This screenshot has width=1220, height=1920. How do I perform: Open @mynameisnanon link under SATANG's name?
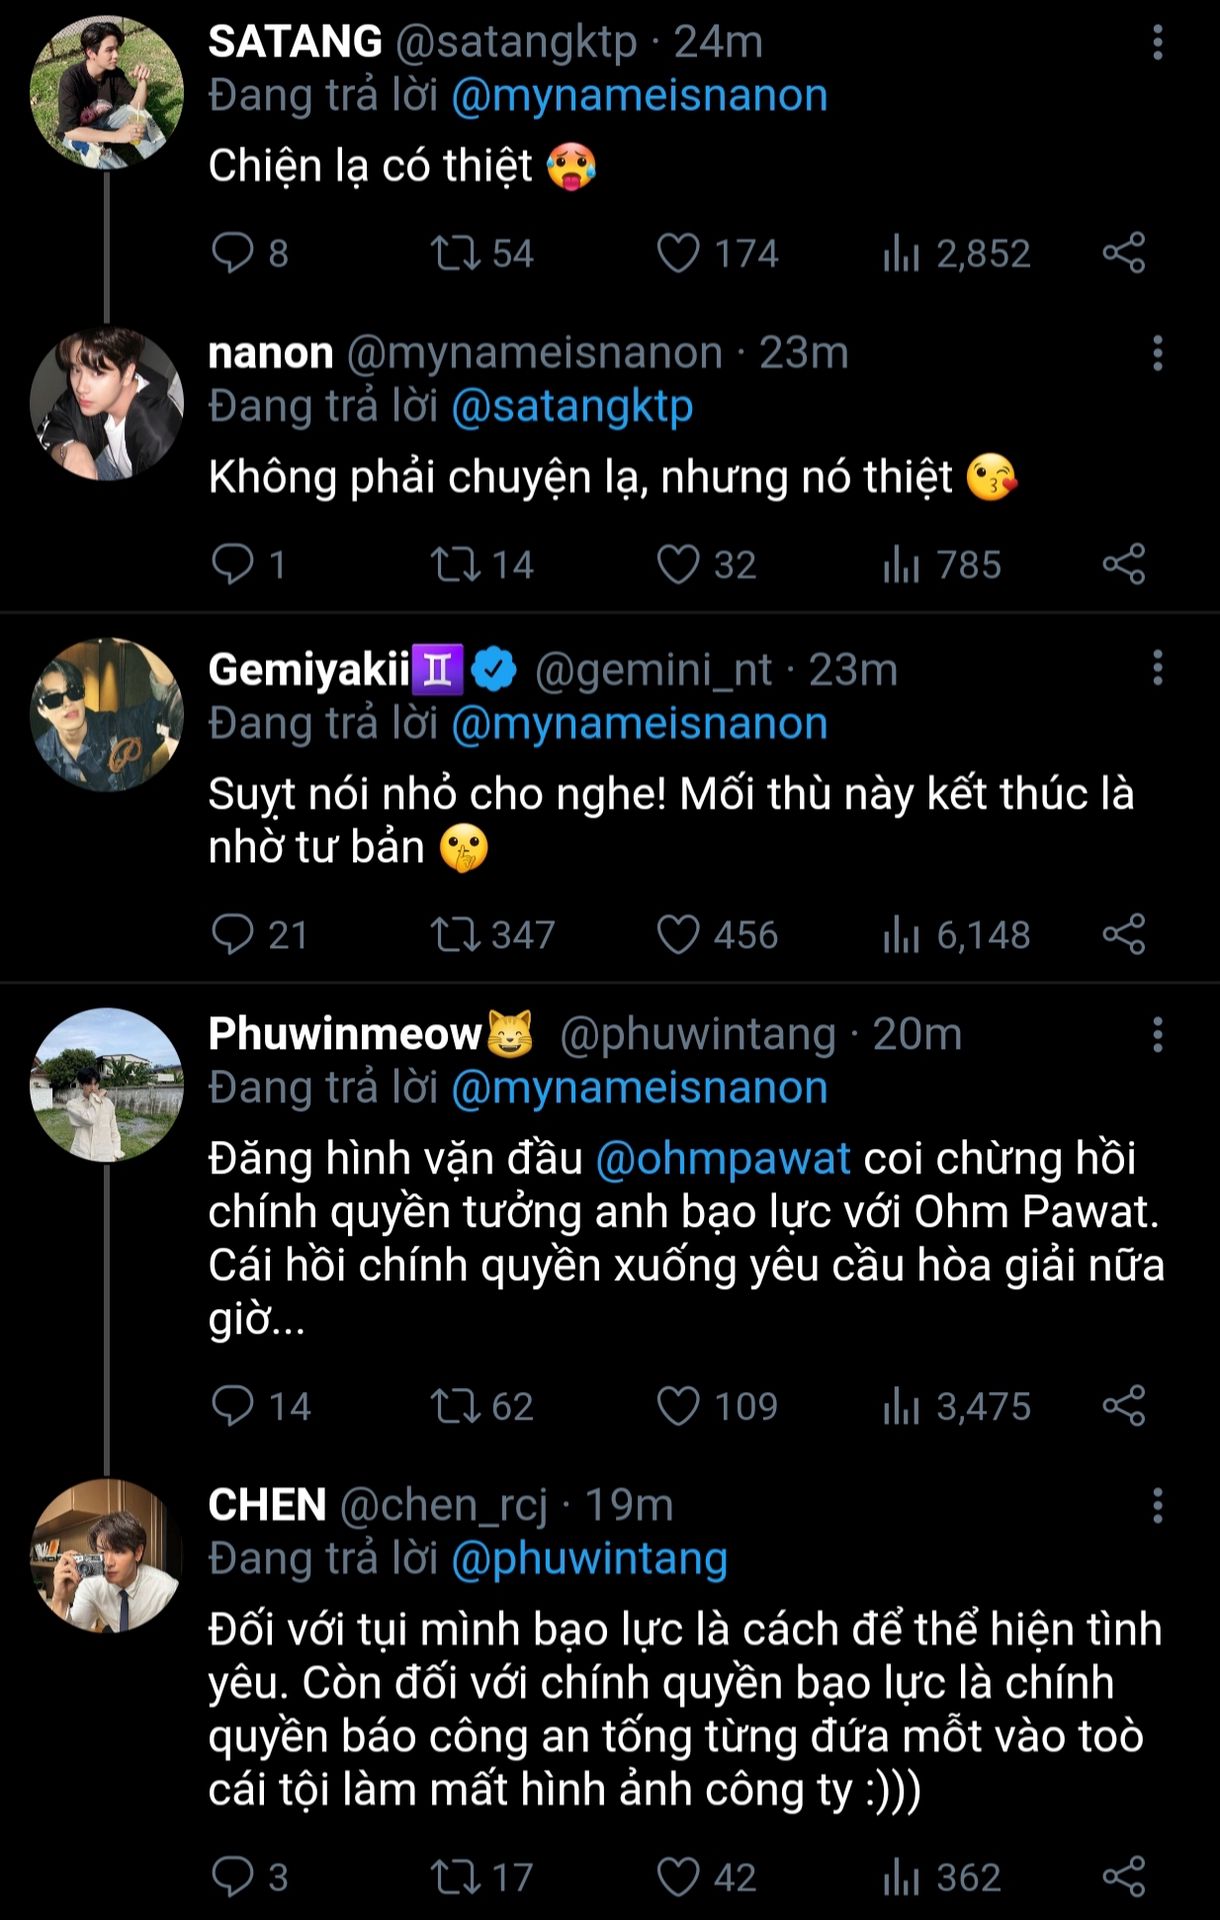(639, 96)
